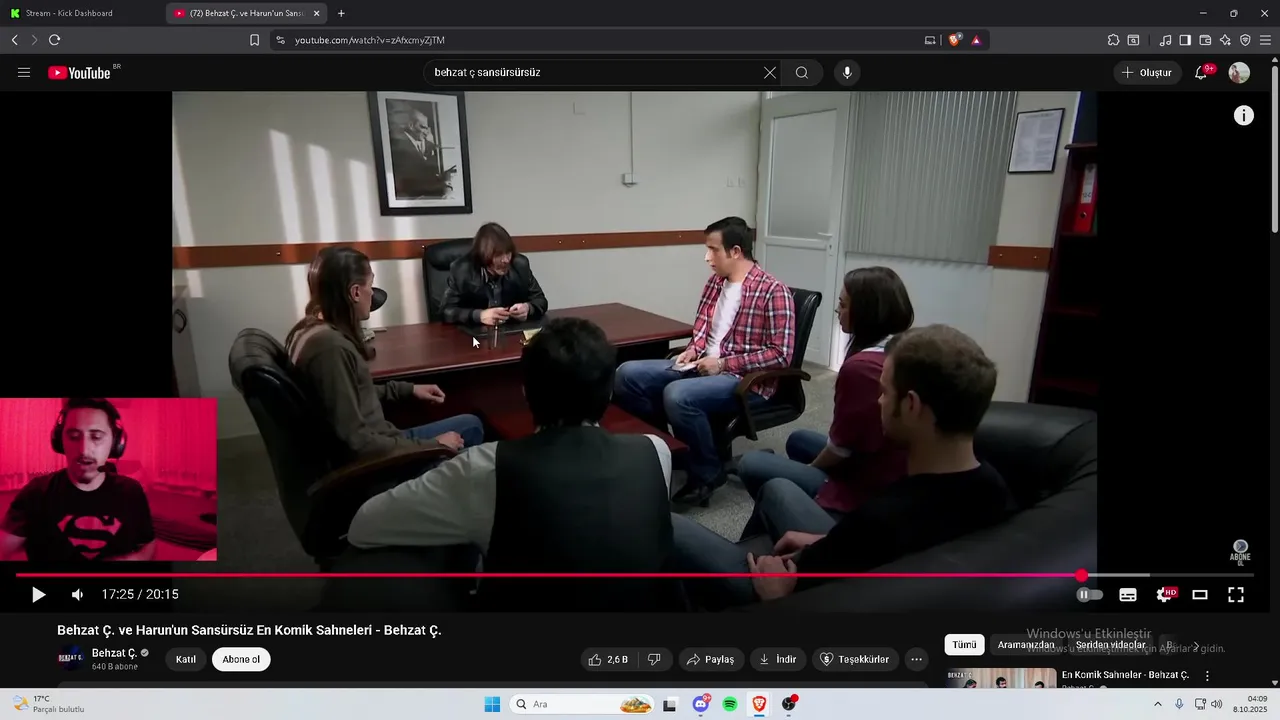Screen dimensions: 1280x720
Task: Click the Katıl join button
Action: click(186, 660)
